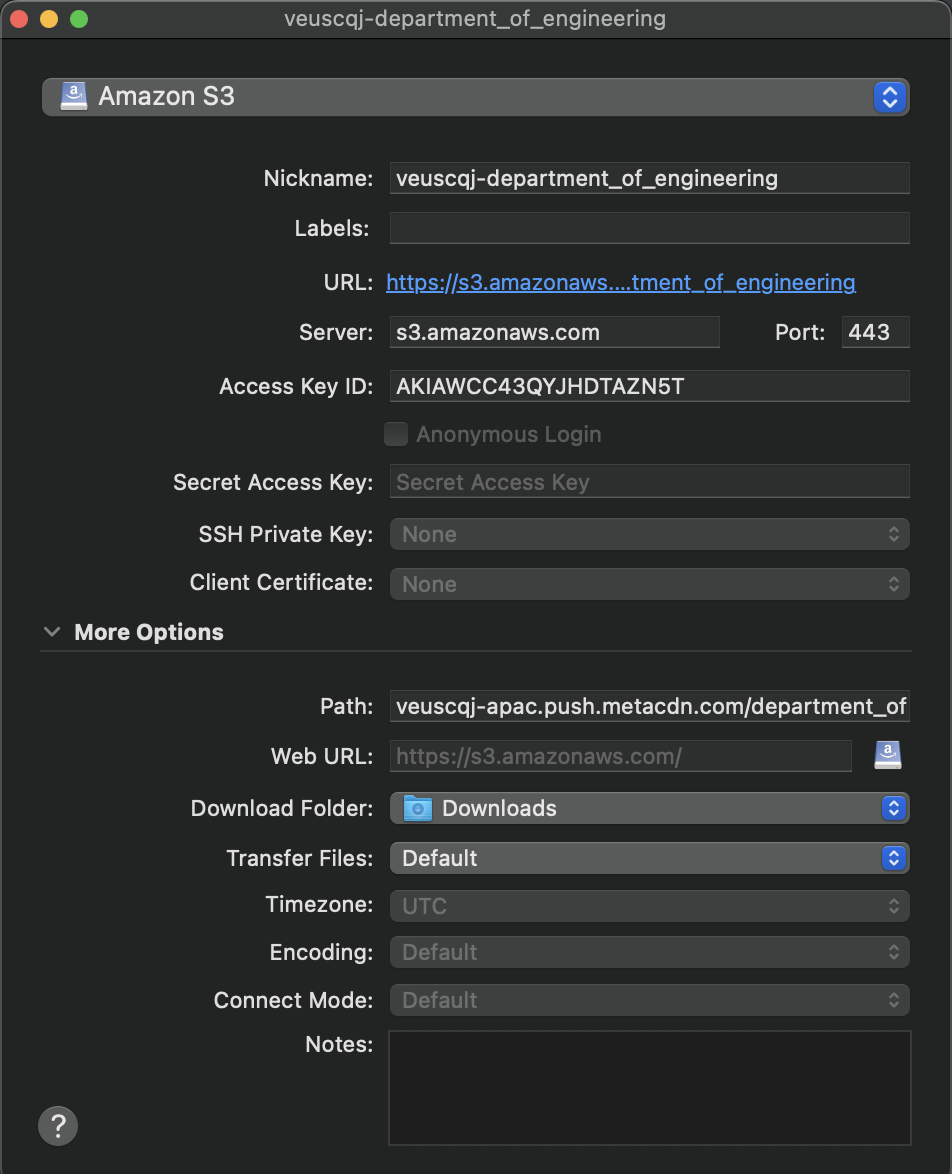
Task: Open the s3.amazonaws URL link
Action: [620, 282]
